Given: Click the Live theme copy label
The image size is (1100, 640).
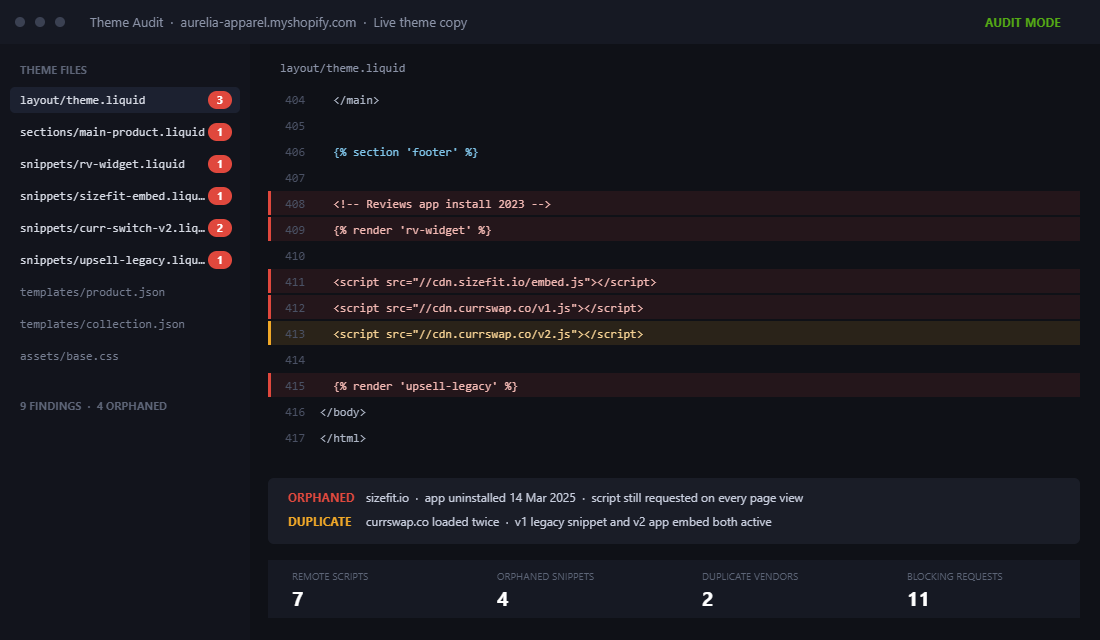Looking at the screenshot, I should click(420, 22).
